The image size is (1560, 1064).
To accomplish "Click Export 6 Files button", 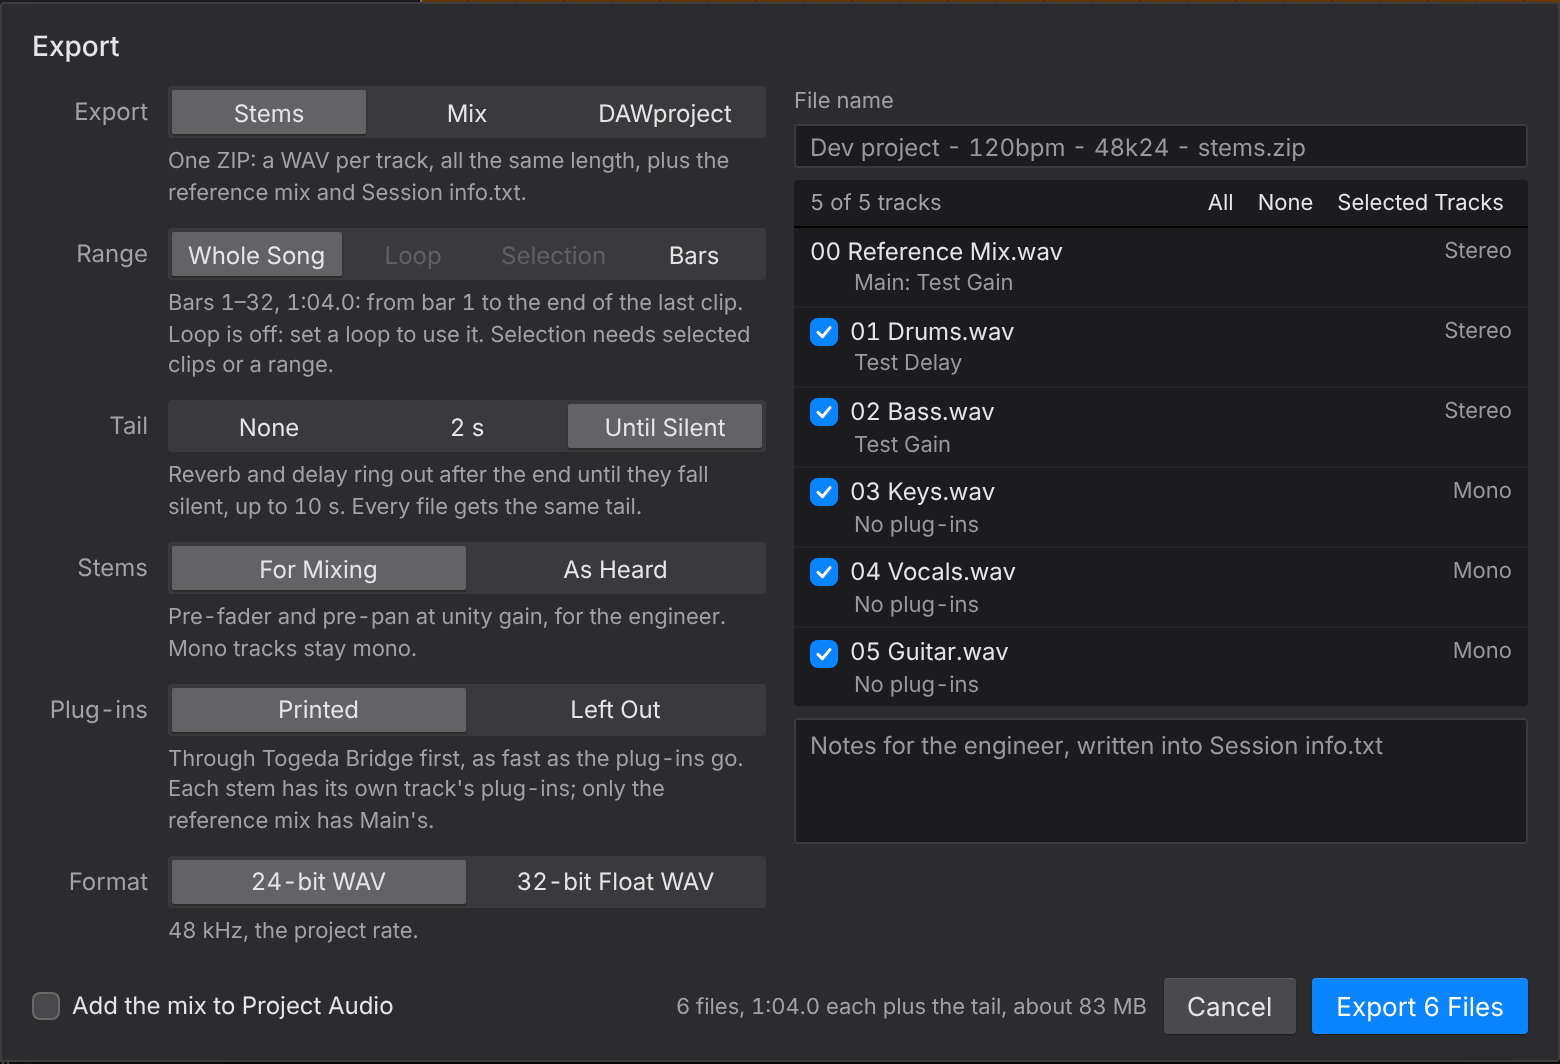I will pyautogui.click(x=1420, y=1006).
